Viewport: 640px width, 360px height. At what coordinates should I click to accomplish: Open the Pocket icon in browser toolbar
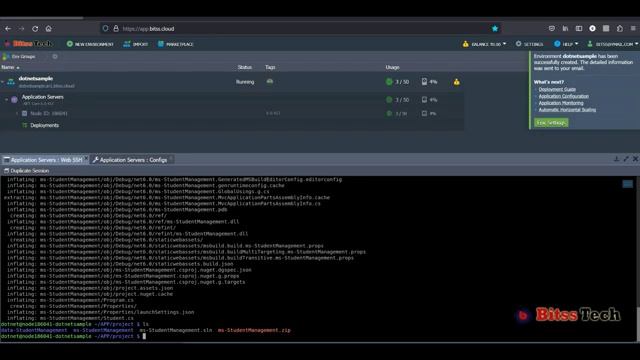tap(551, 29)
